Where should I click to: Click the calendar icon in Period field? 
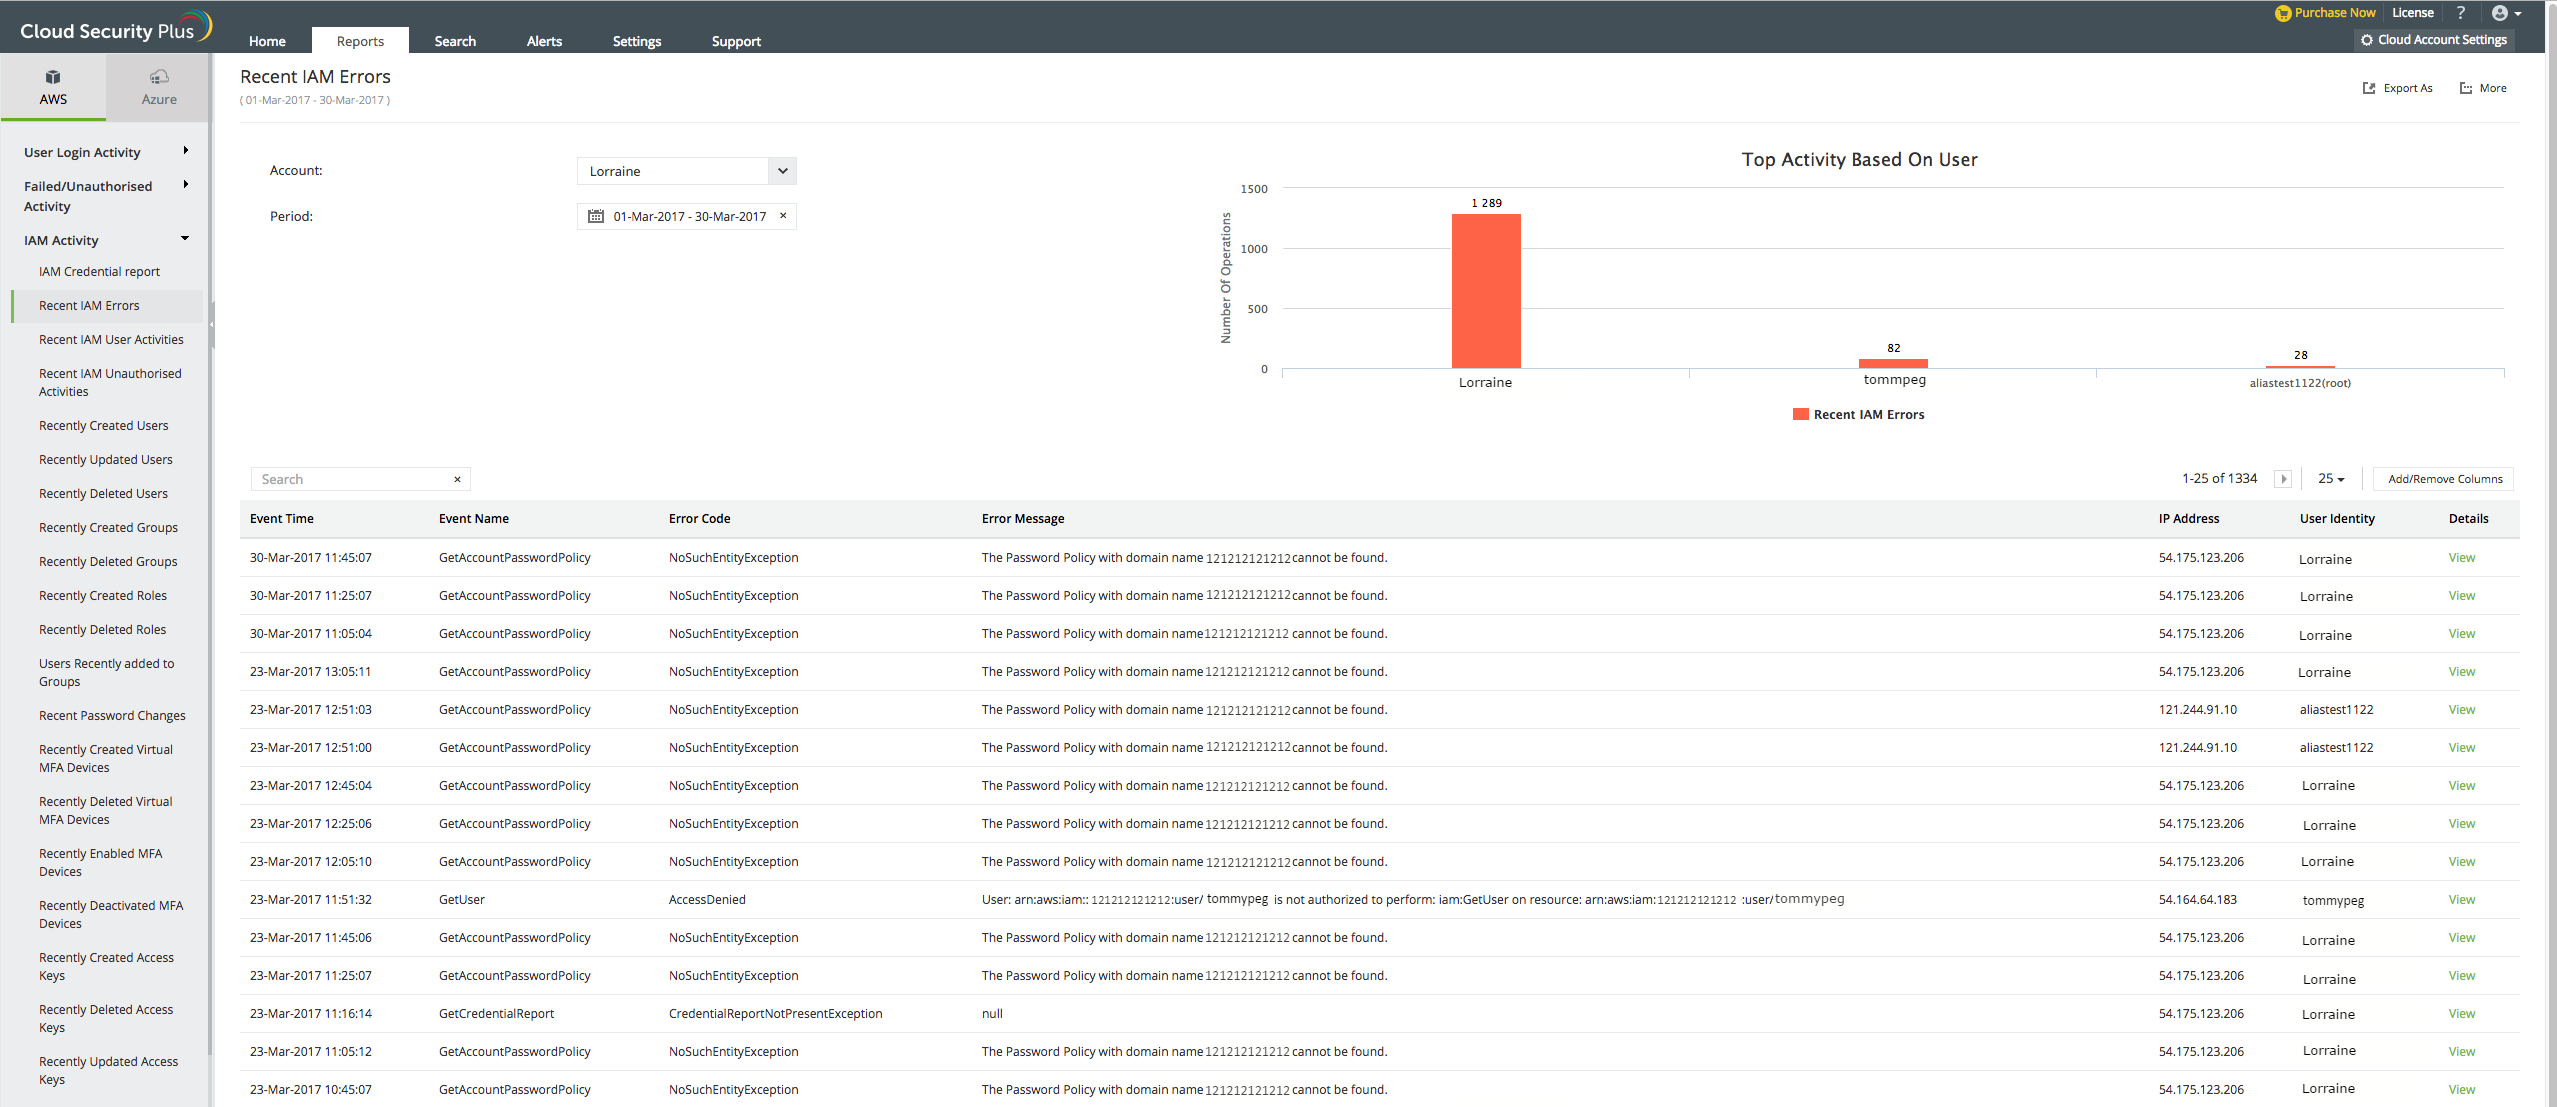click(596, 216)
